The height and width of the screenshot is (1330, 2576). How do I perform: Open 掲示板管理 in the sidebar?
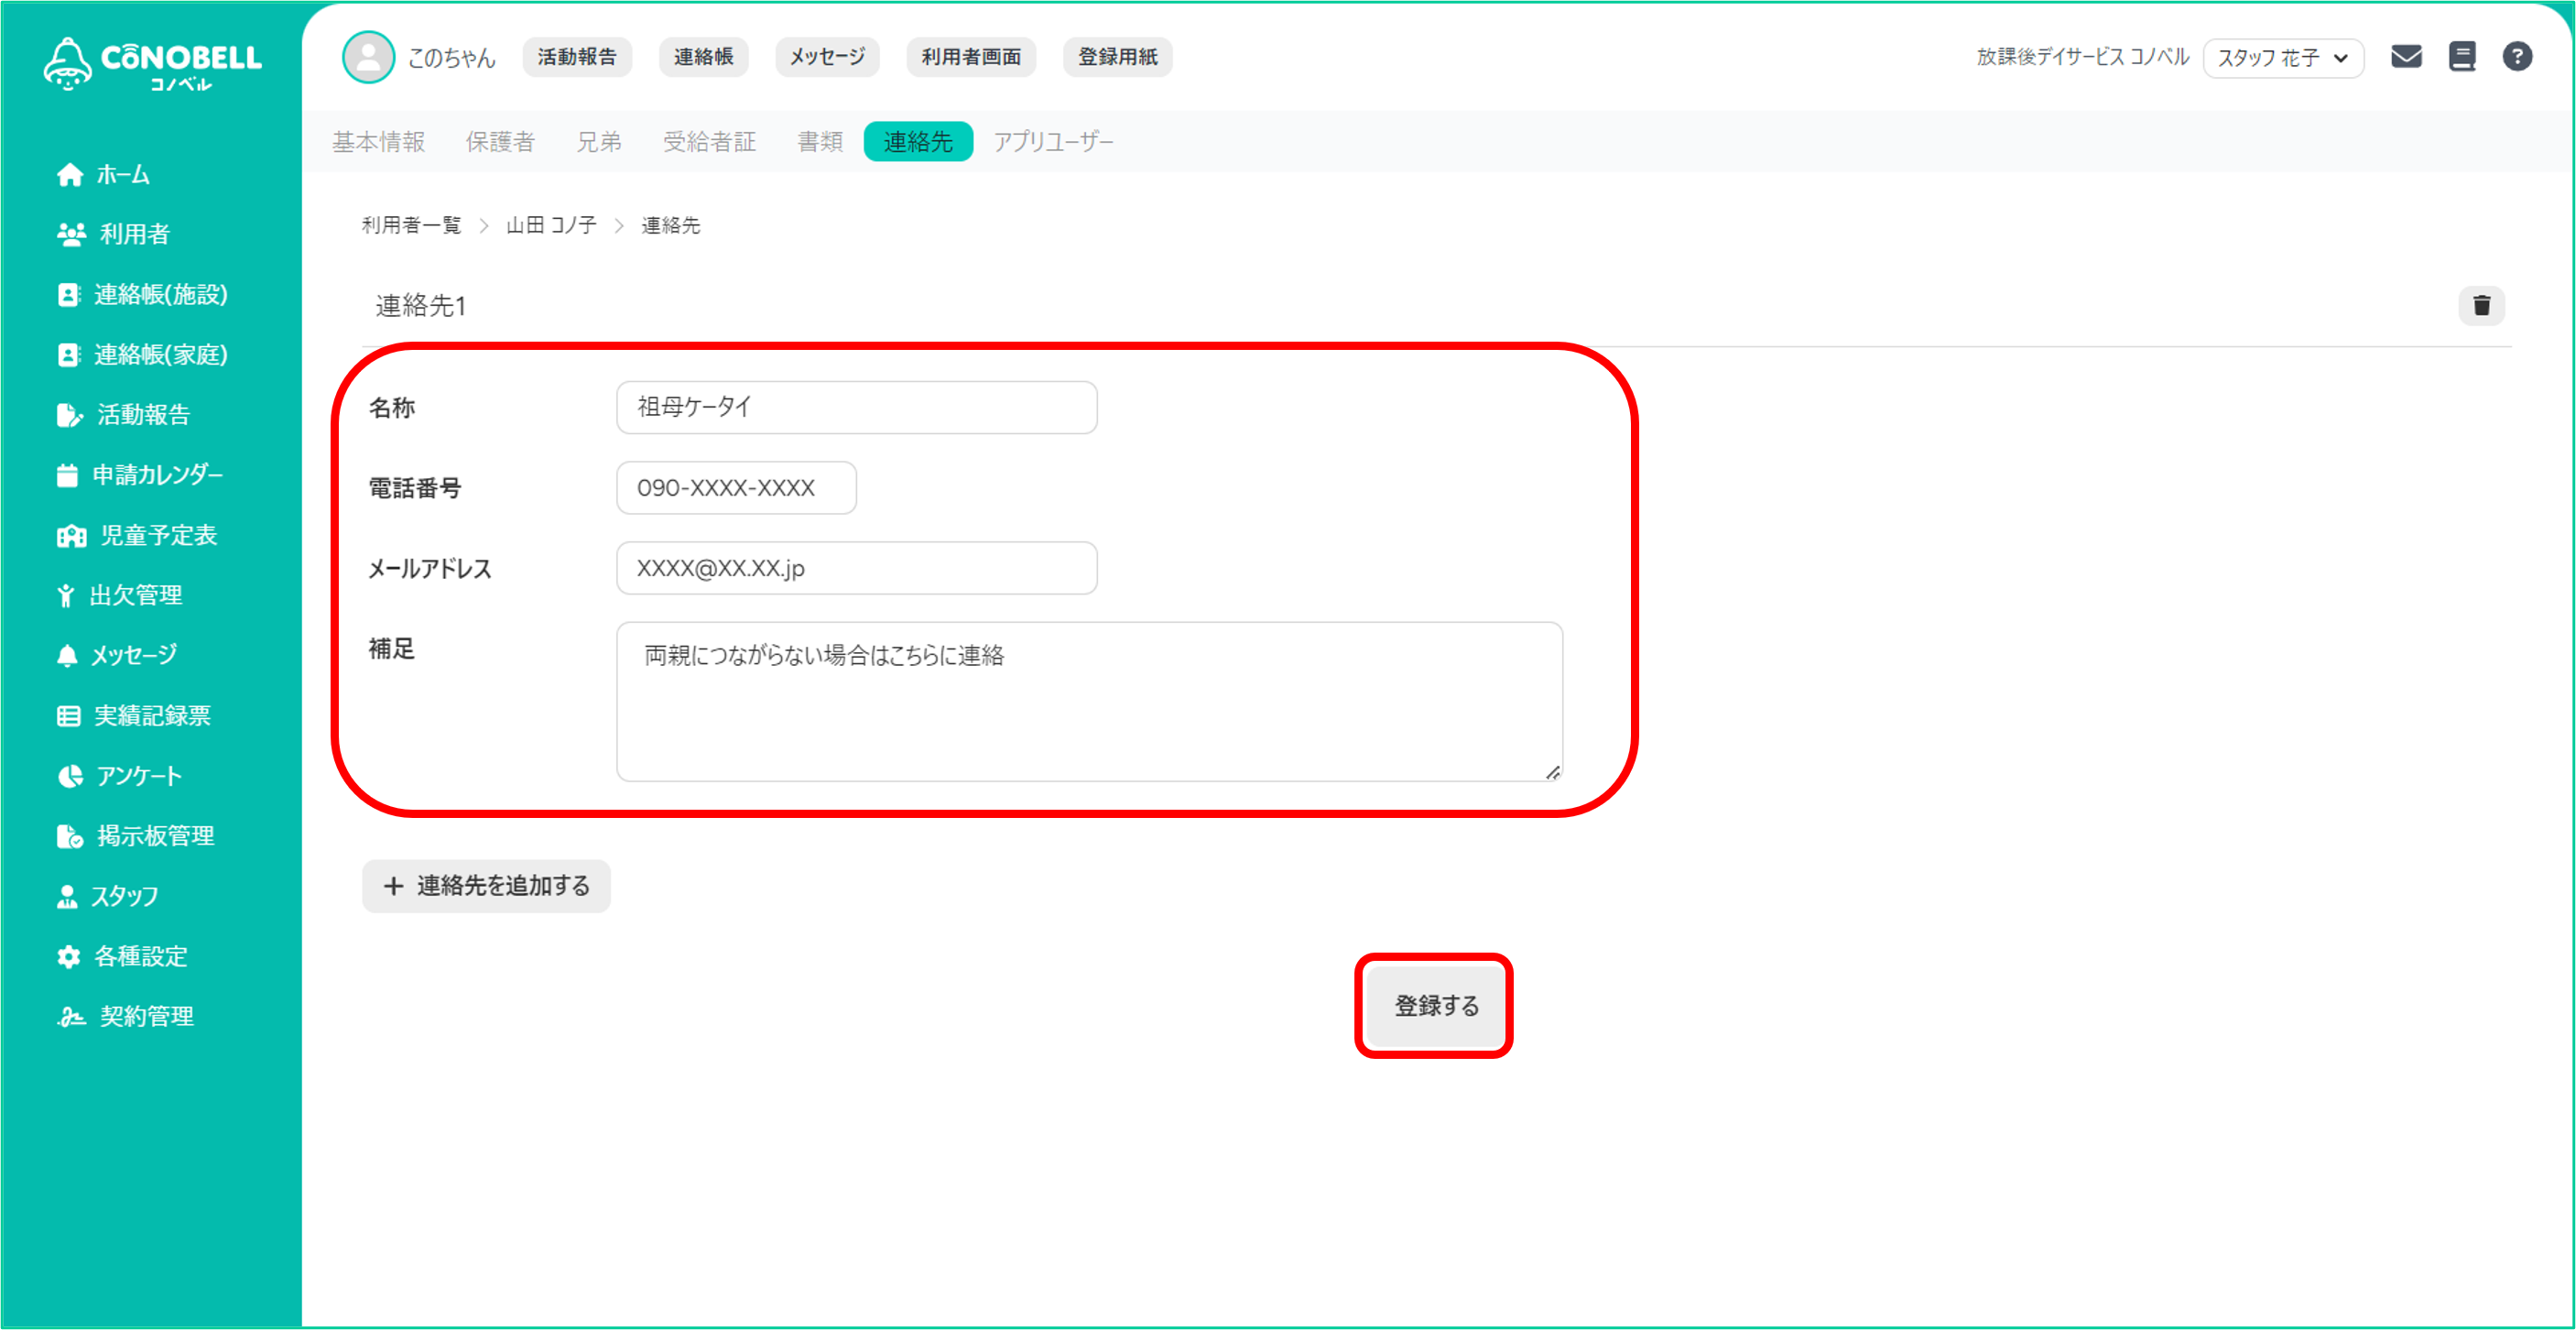[x=136, y=836]
